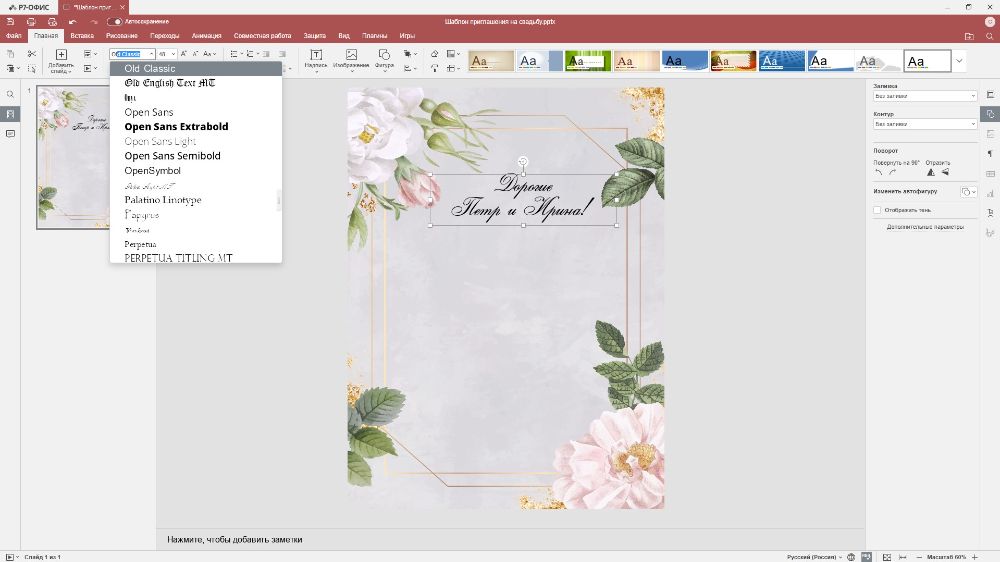Switch to the Анимация tab

[207, 36]
